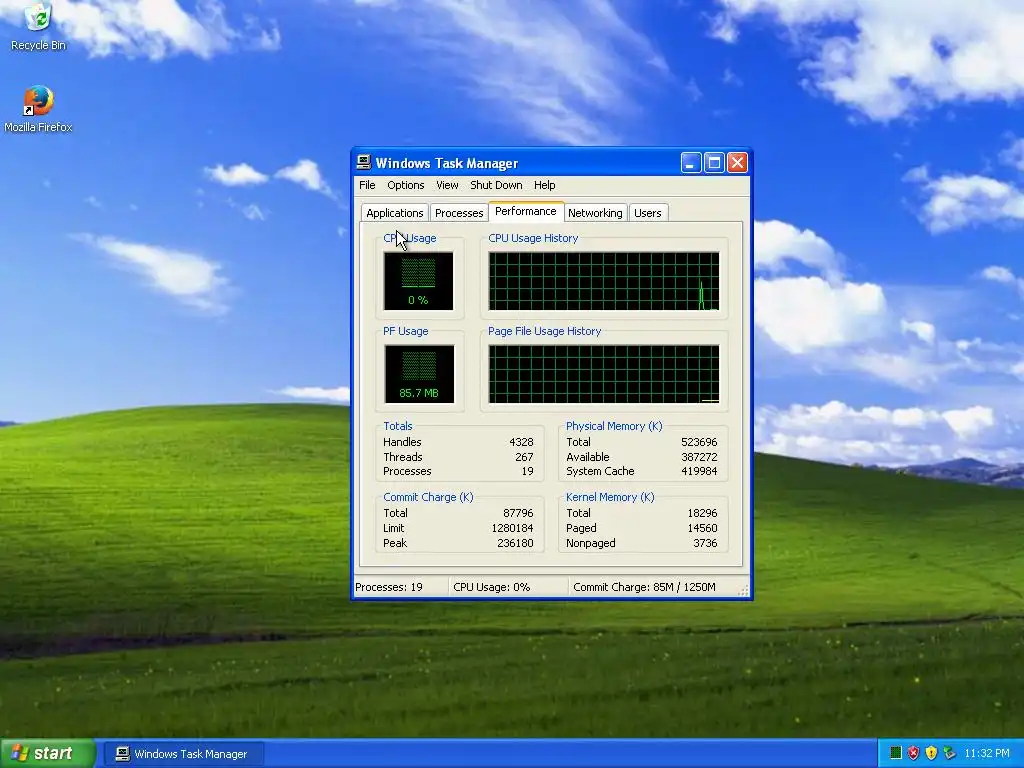Open the File menu
The width and height of the screenshot is (1024, 768).
[x=367, y=185]
